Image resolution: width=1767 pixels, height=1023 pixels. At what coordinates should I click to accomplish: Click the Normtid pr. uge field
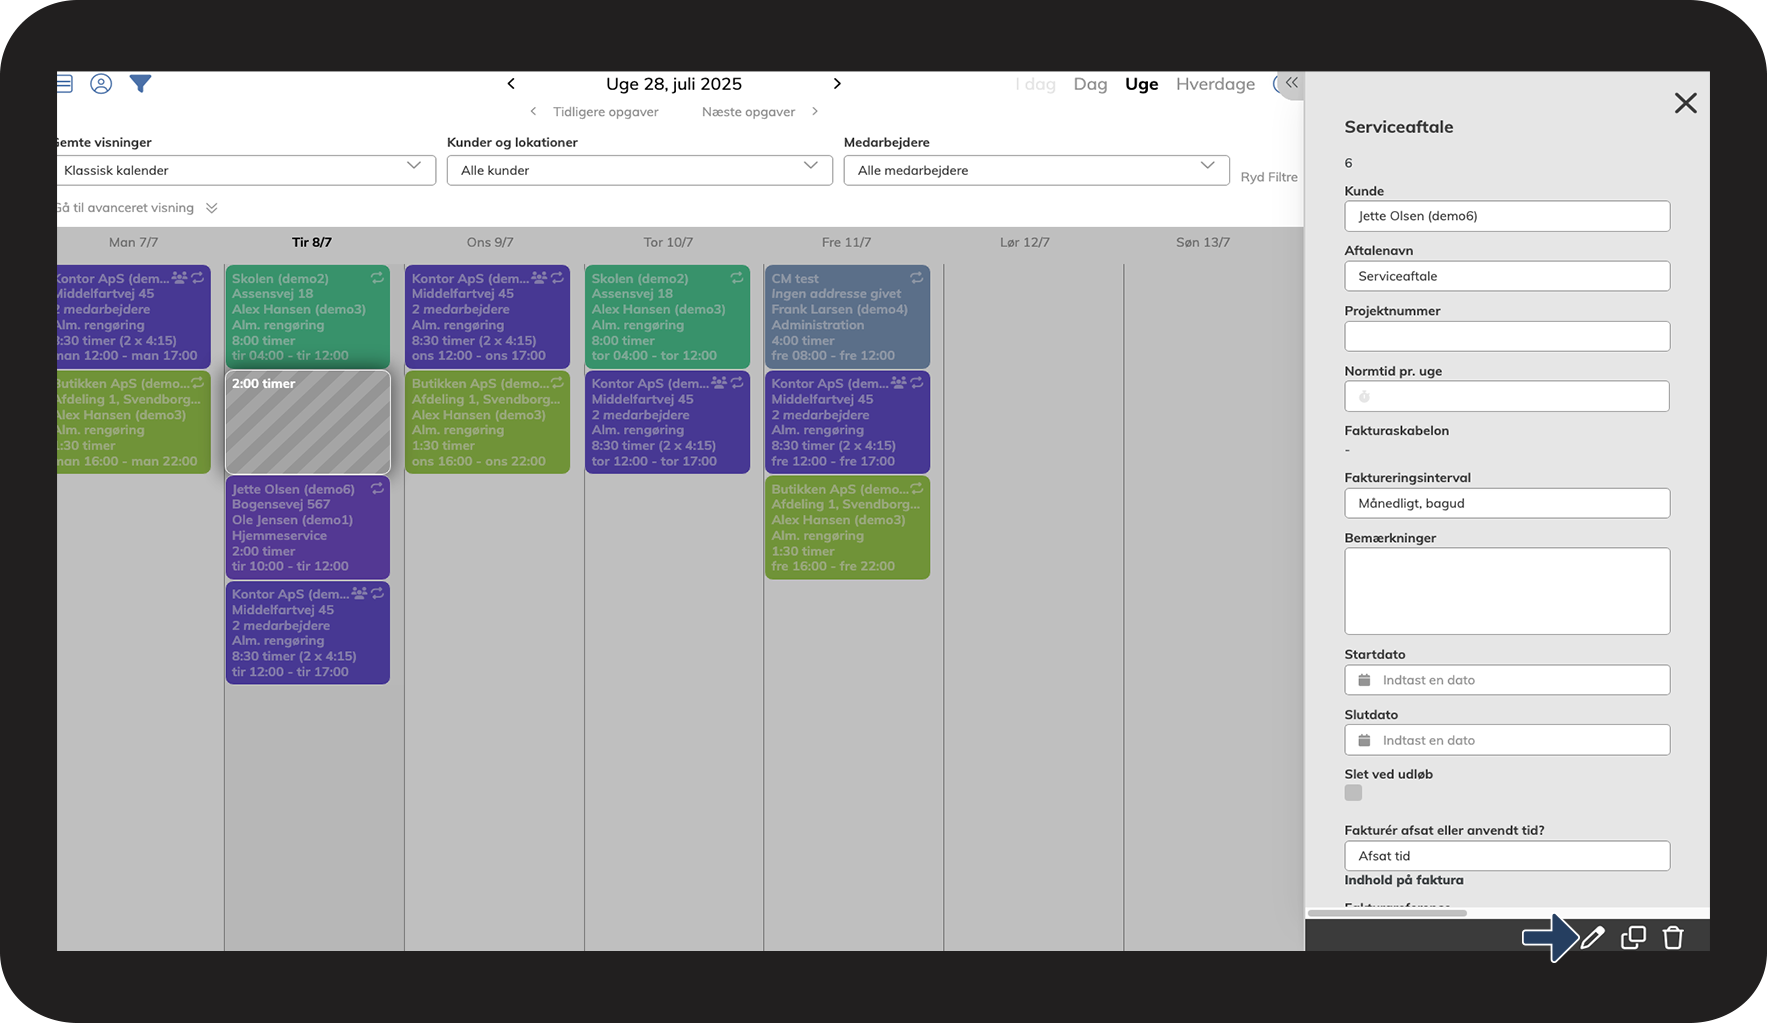coord(1507,396)
